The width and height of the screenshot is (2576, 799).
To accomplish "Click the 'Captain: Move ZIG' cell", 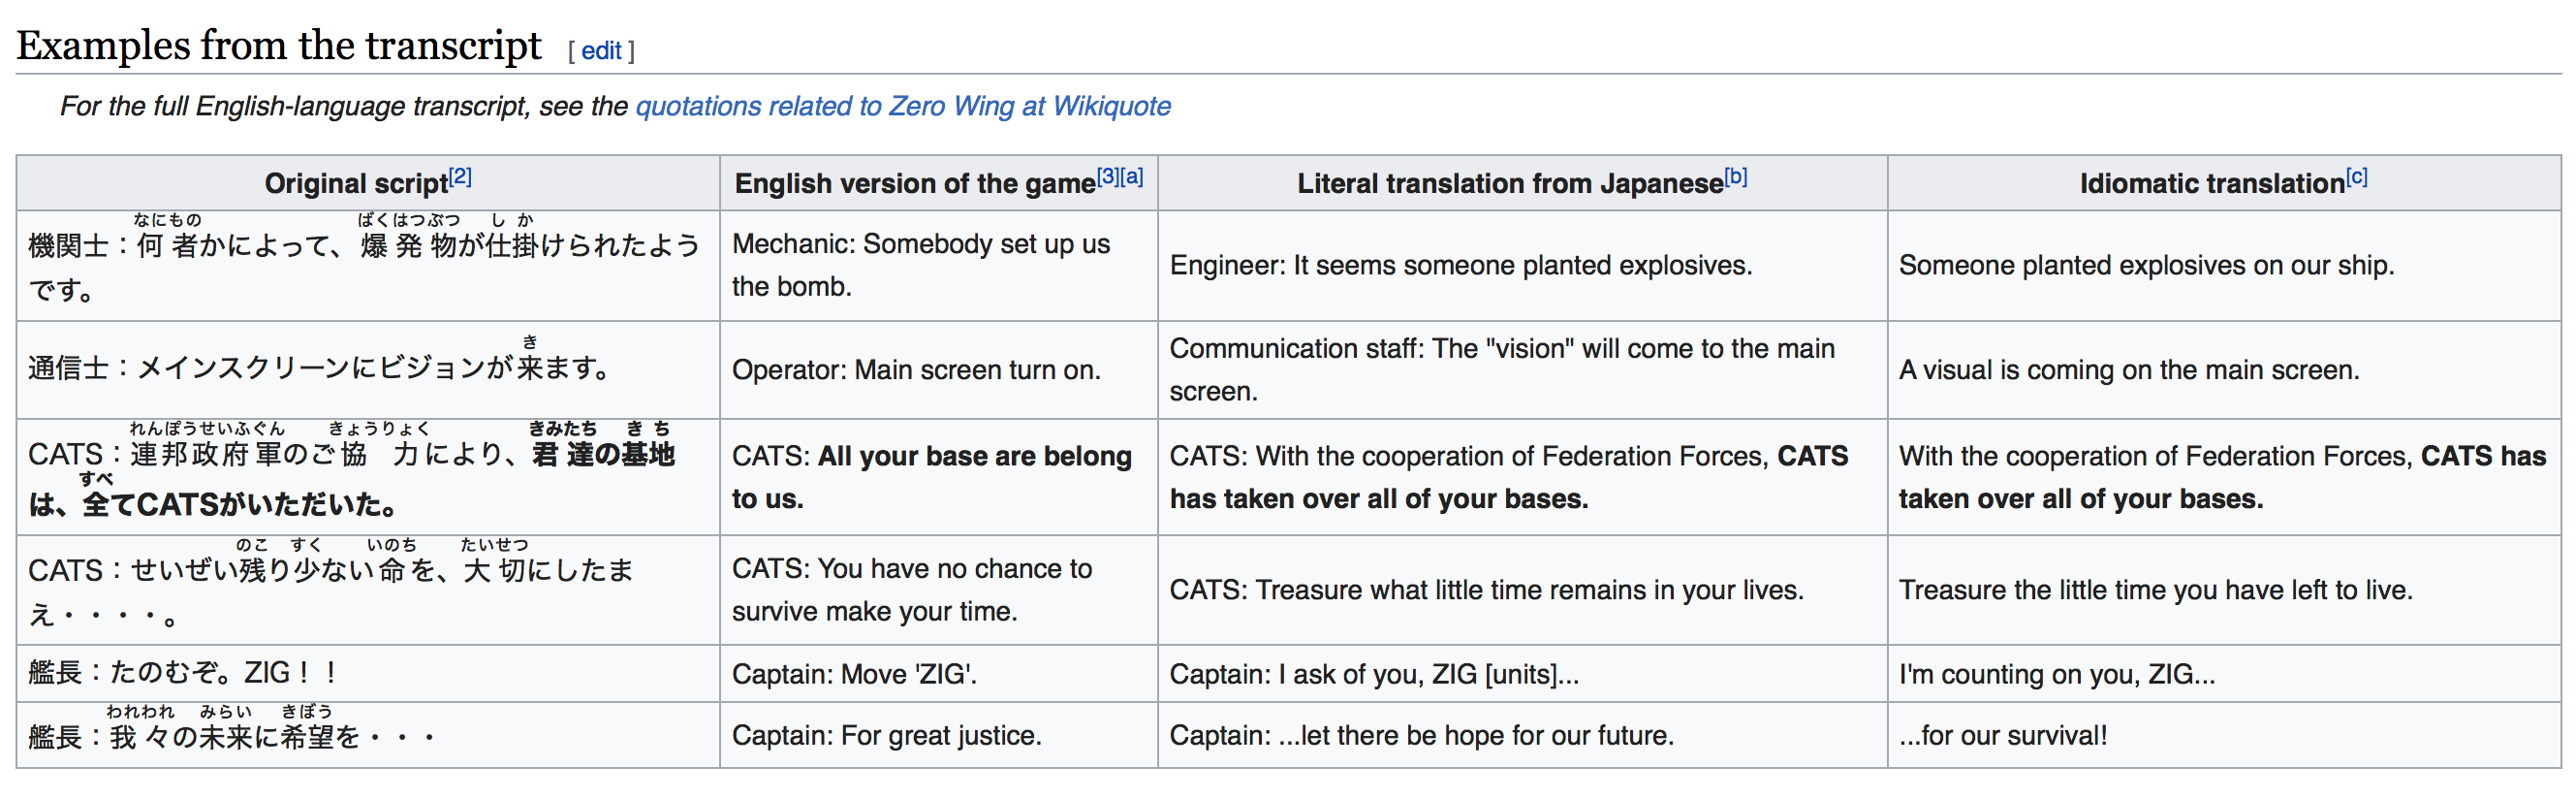I will tap(854, 674).
